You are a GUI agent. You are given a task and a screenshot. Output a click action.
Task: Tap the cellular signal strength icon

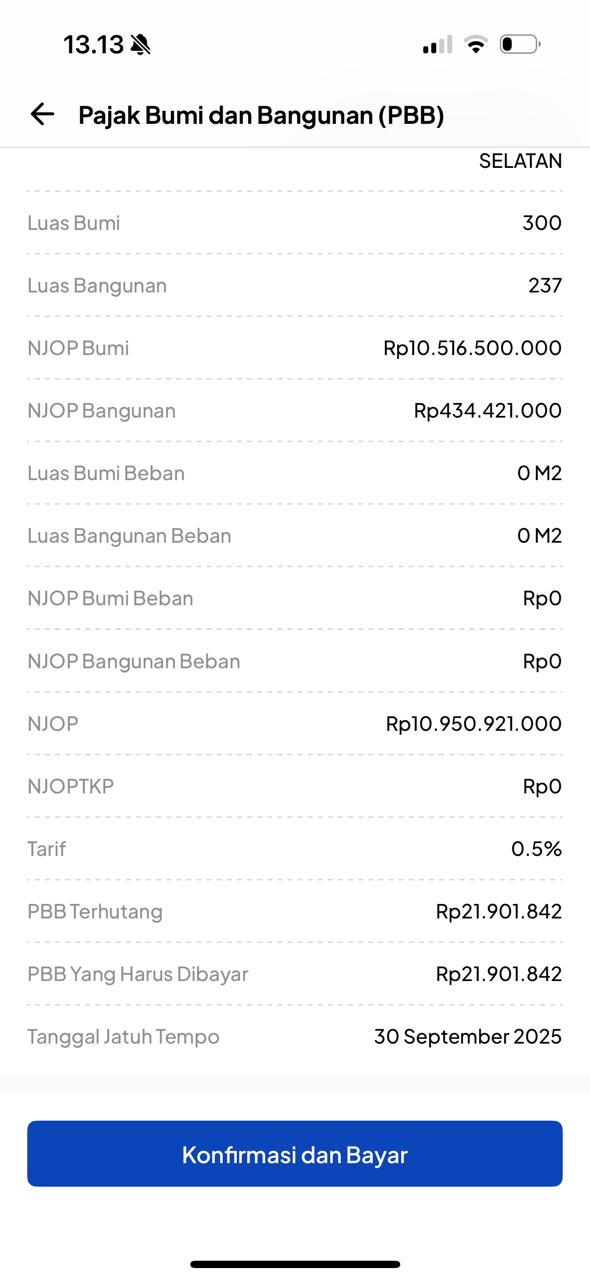coord(436,44)
